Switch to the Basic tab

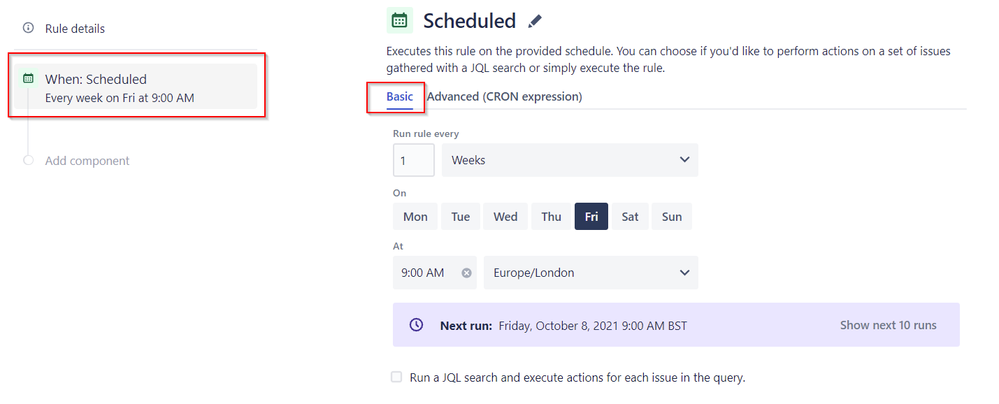(399, 97)
